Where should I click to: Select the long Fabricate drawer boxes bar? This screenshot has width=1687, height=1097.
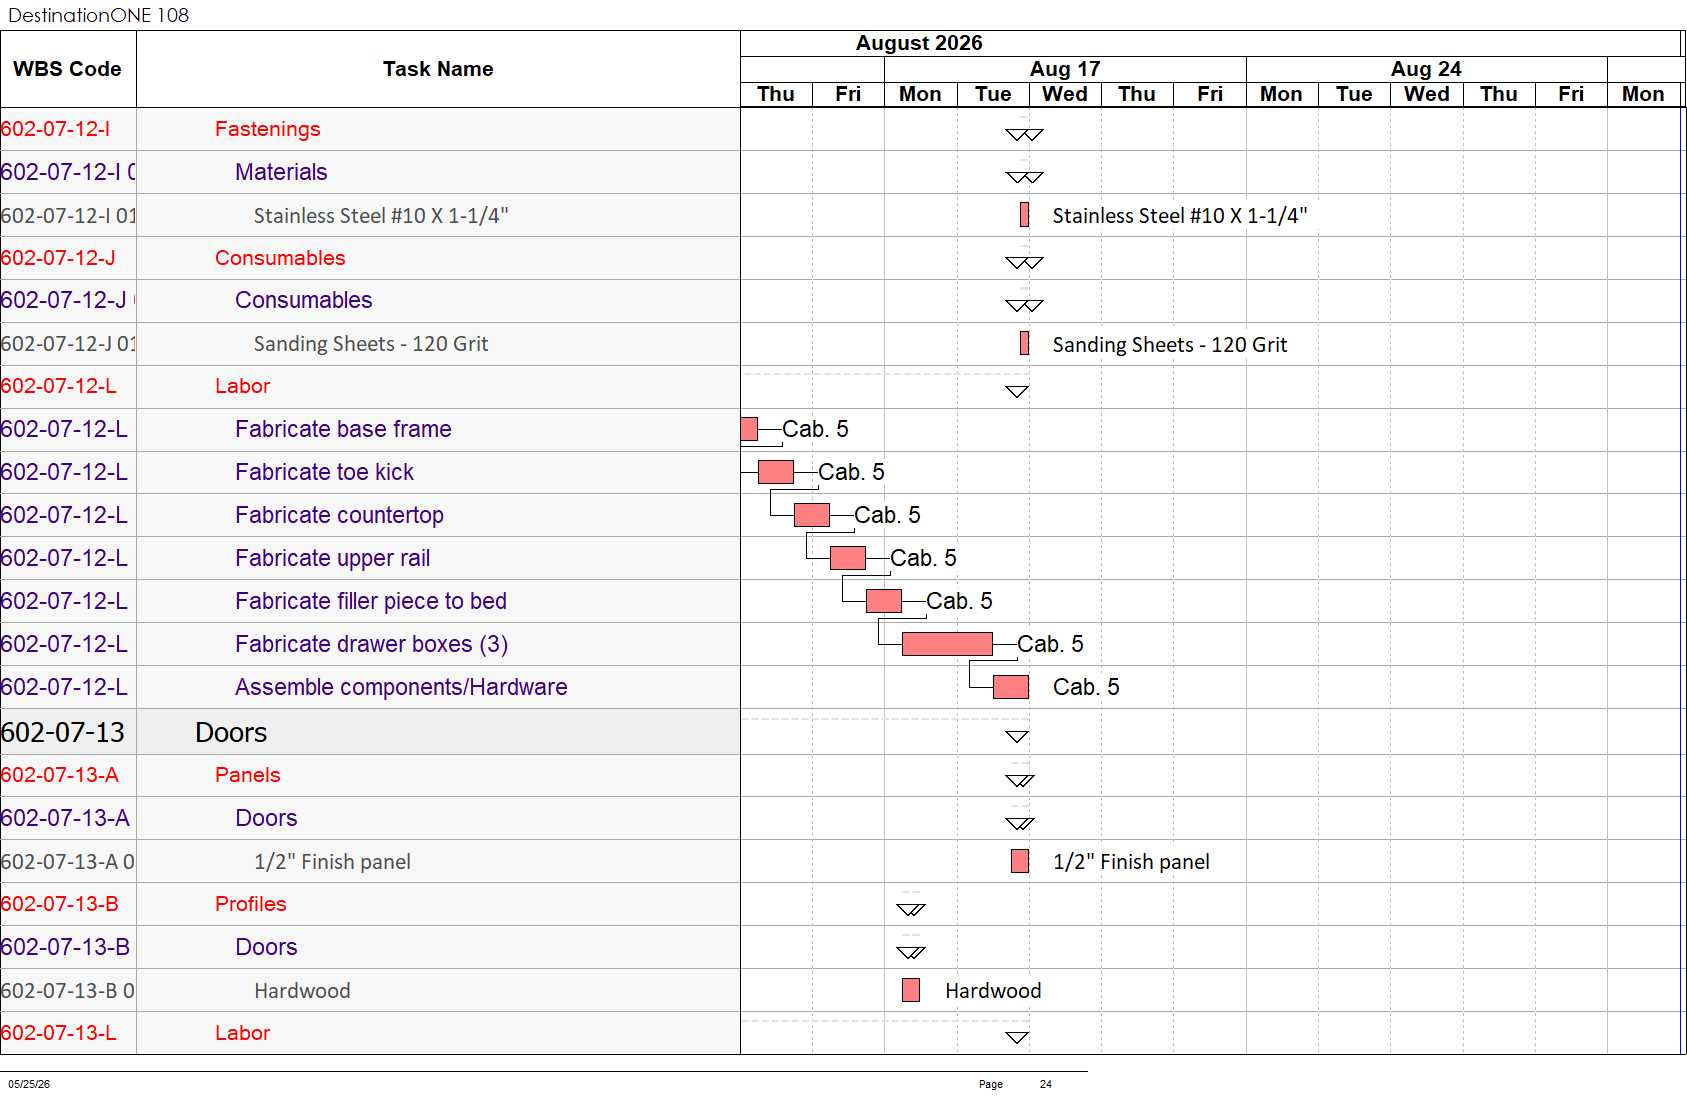pos(947,644)
